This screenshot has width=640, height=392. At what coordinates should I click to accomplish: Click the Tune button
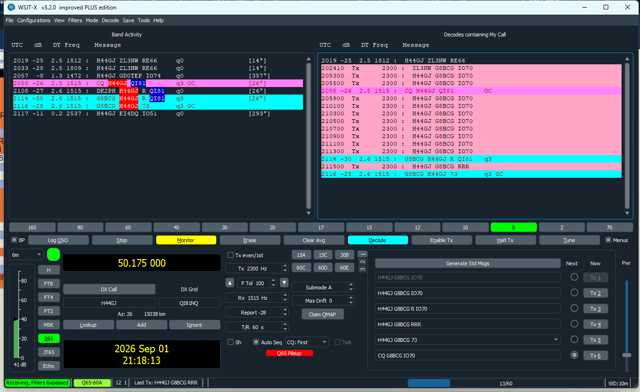[569, 240]
